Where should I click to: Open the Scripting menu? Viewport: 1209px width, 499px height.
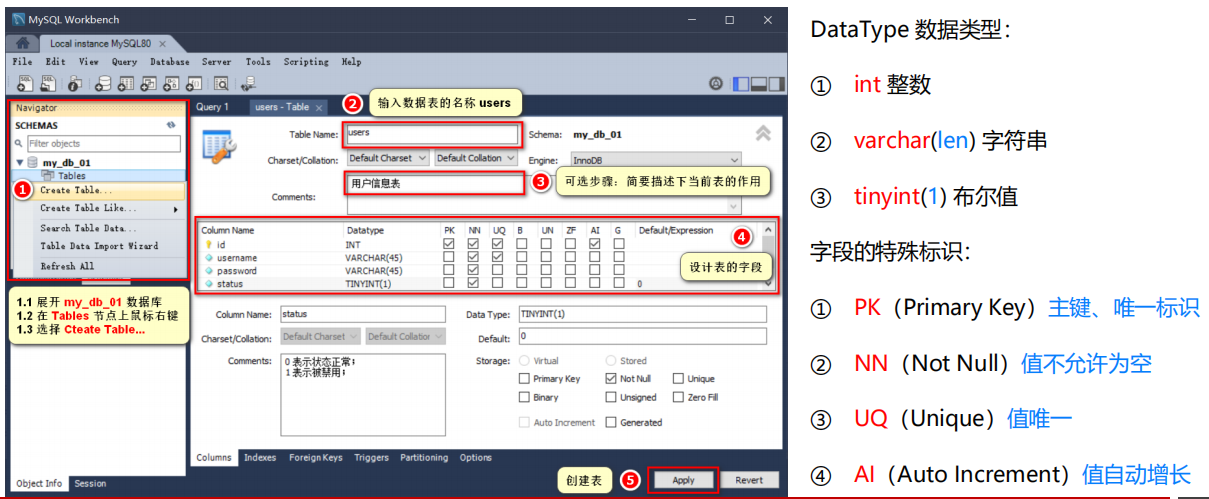(x=306, y=62)
